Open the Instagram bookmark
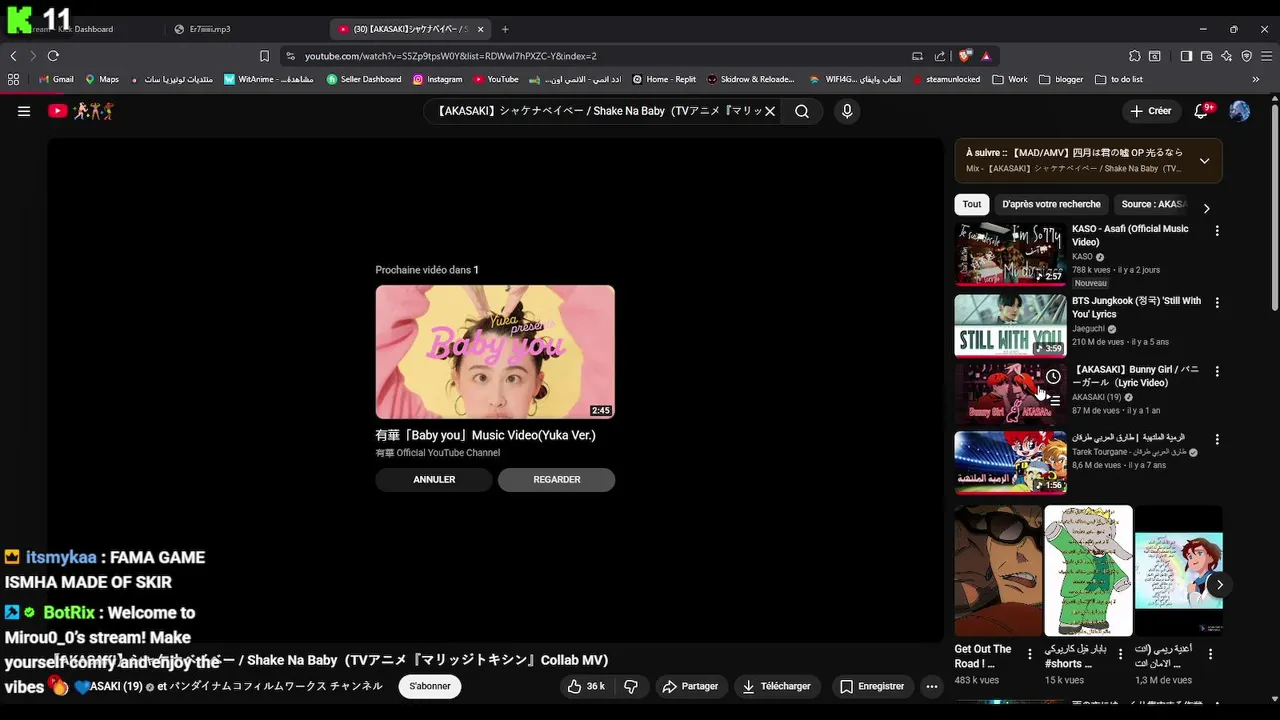The width and height of the screenshot is (1280, 720). click(437, 79)
